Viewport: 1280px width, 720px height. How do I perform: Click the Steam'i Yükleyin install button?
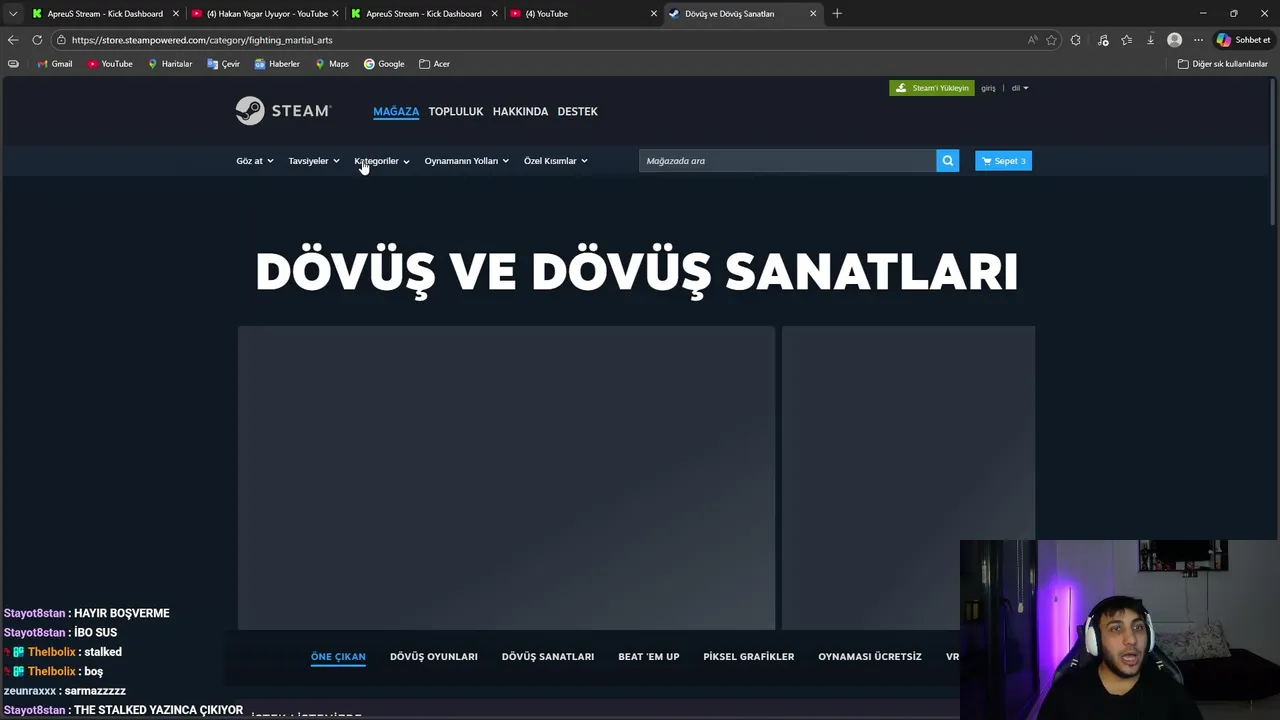coord(931,88)
